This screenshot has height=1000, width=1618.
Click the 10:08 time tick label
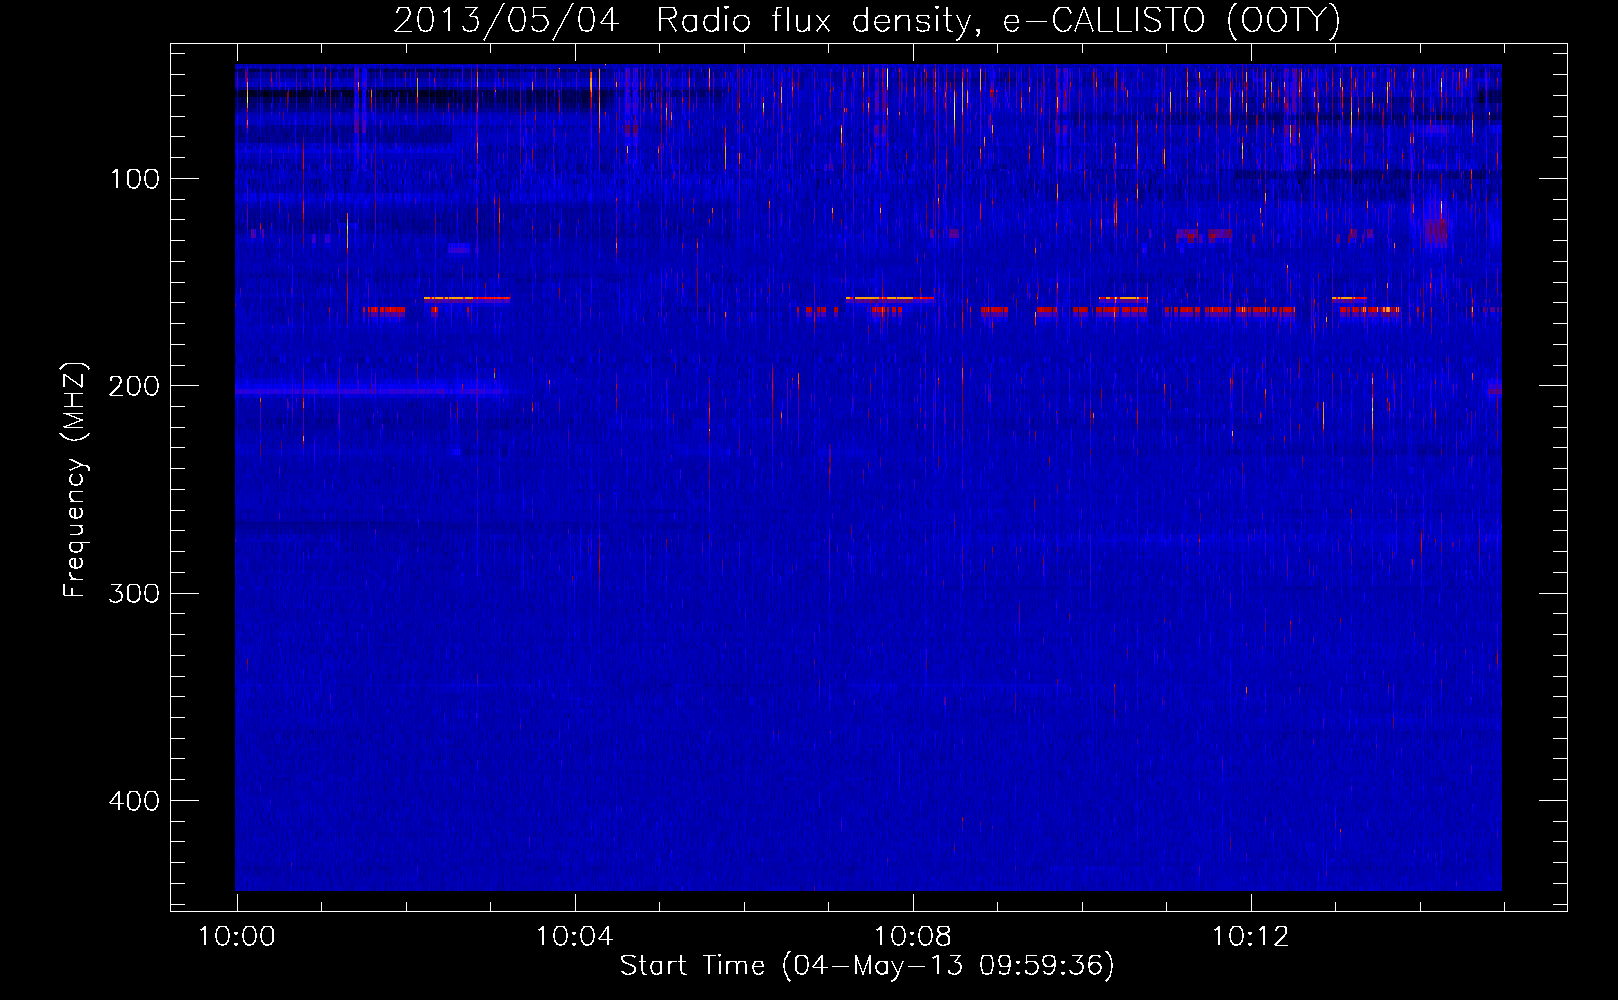(913, 937)
